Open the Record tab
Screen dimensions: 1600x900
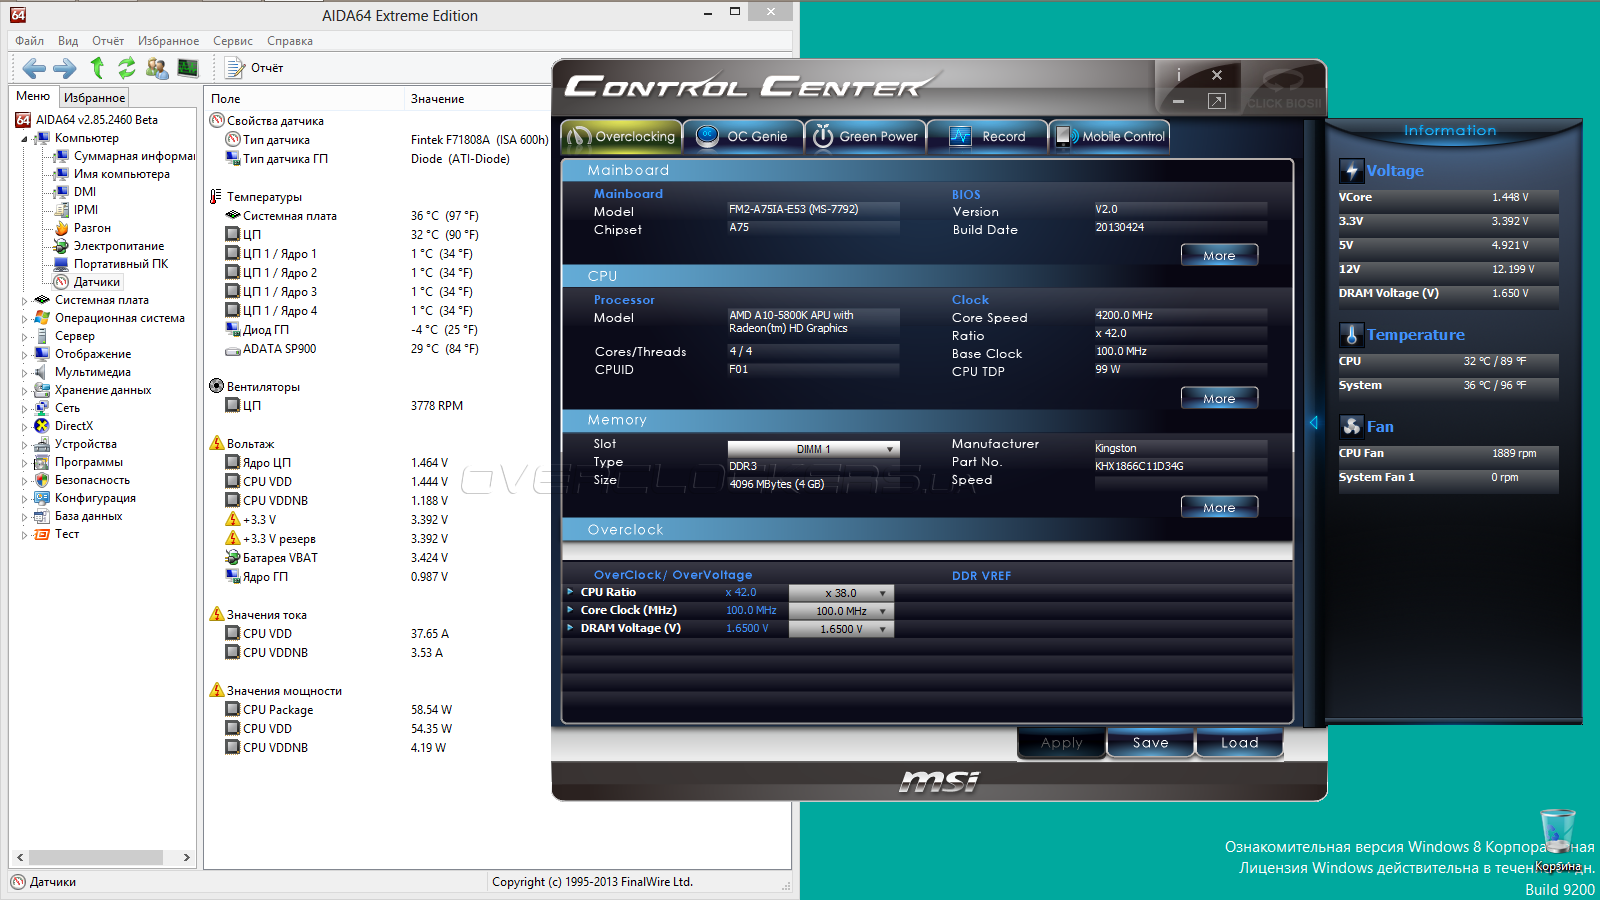(988, 137)
